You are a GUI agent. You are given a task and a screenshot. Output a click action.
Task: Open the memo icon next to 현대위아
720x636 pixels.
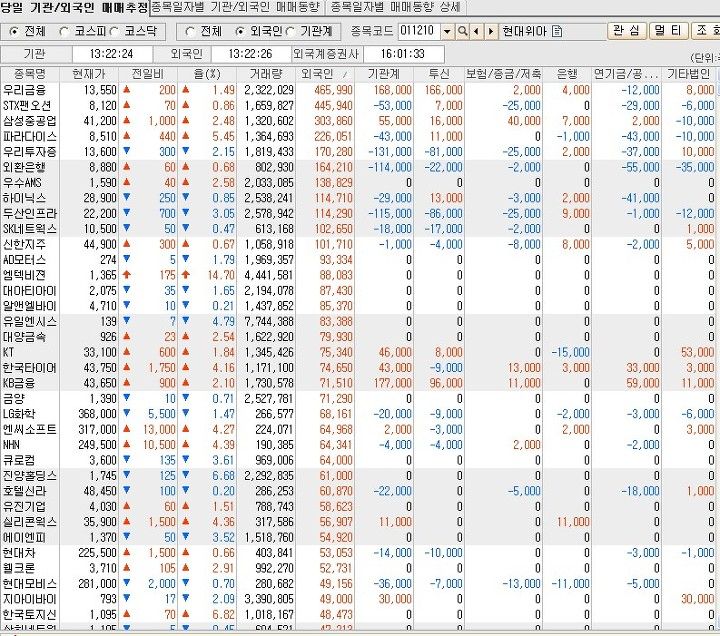pos(557,31)
